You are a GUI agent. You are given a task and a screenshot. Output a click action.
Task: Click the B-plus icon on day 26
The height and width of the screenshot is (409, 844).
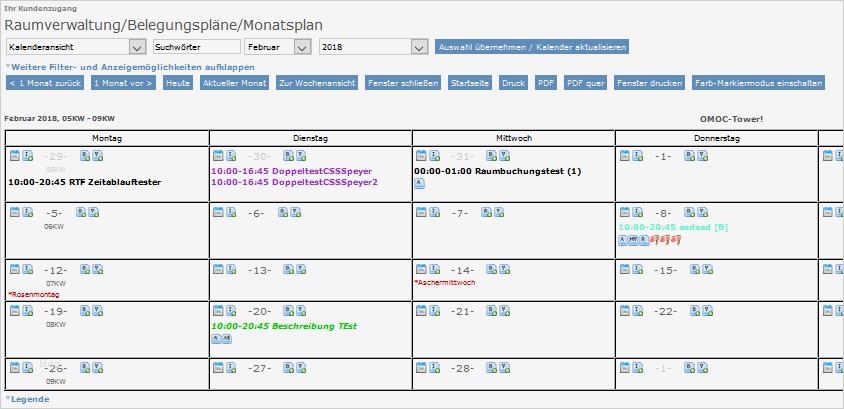[x=86, y=368]
